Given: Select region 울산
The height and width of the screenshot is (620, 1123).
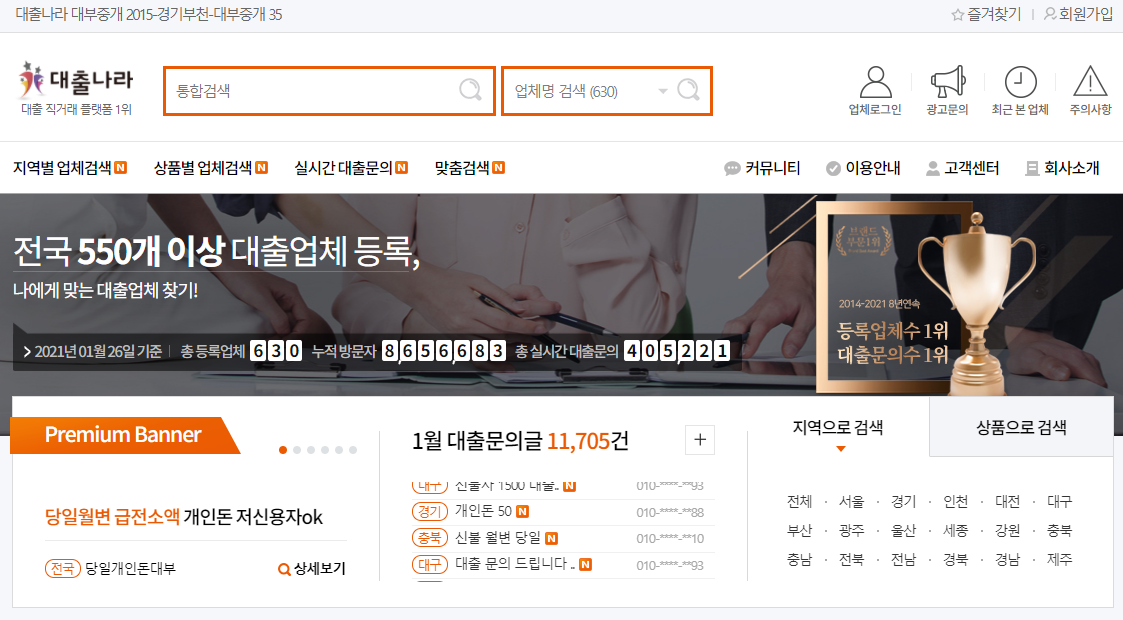Looking at the screenshot, I should (x=903, y=531).
